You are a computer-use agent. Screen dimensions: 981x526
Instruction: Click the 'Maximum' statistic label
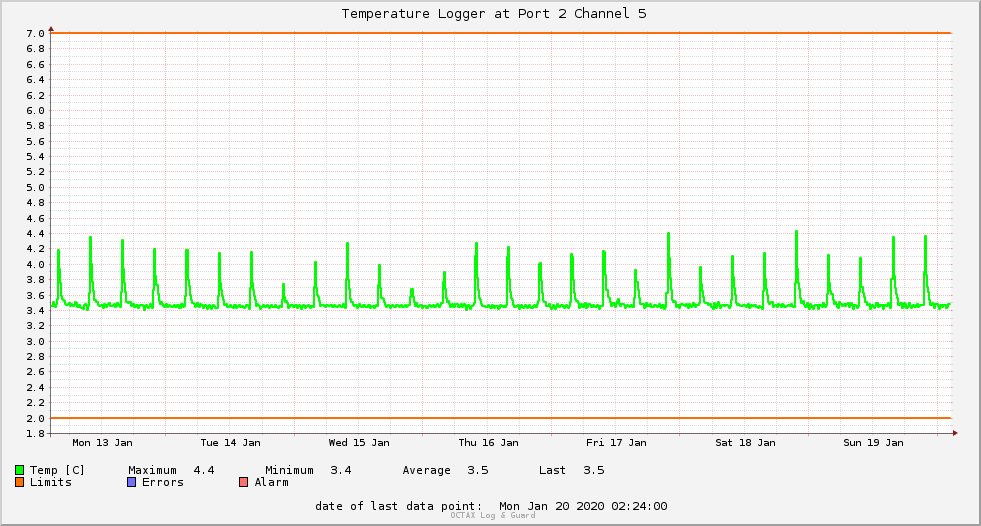coord(152,470)
